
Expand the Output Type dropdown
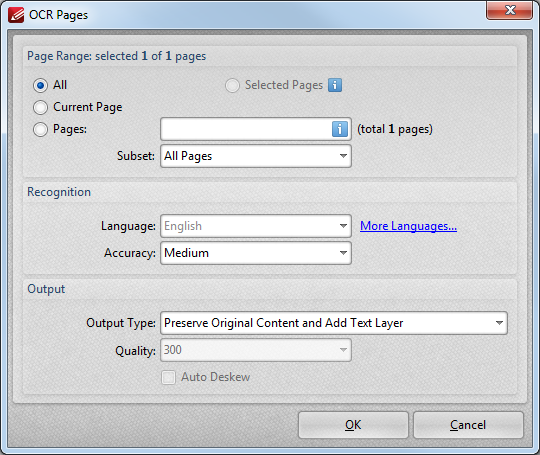point(334,323)
